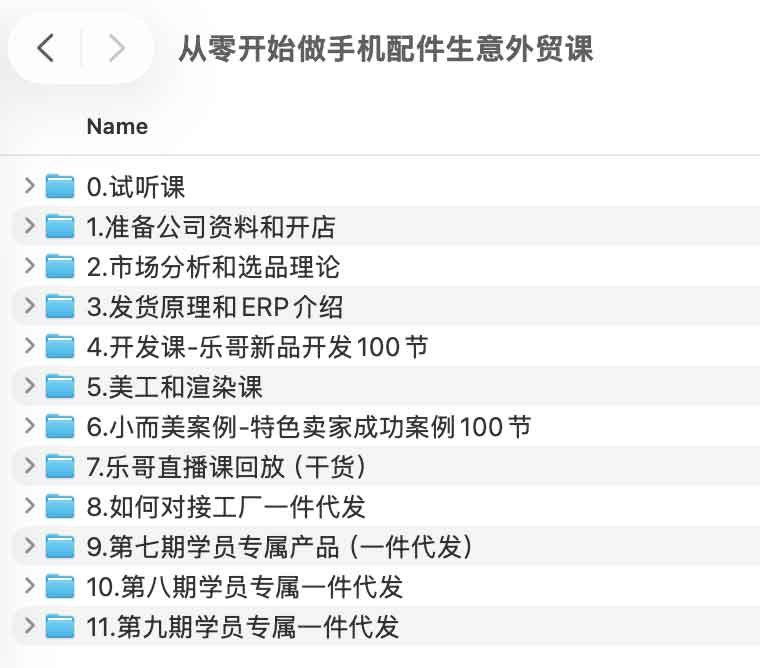The height and width of the screenshot is (668, 760).
Task: Expand the 11.第九期学员专属一件代发 folder
Action: click(29, 627)
